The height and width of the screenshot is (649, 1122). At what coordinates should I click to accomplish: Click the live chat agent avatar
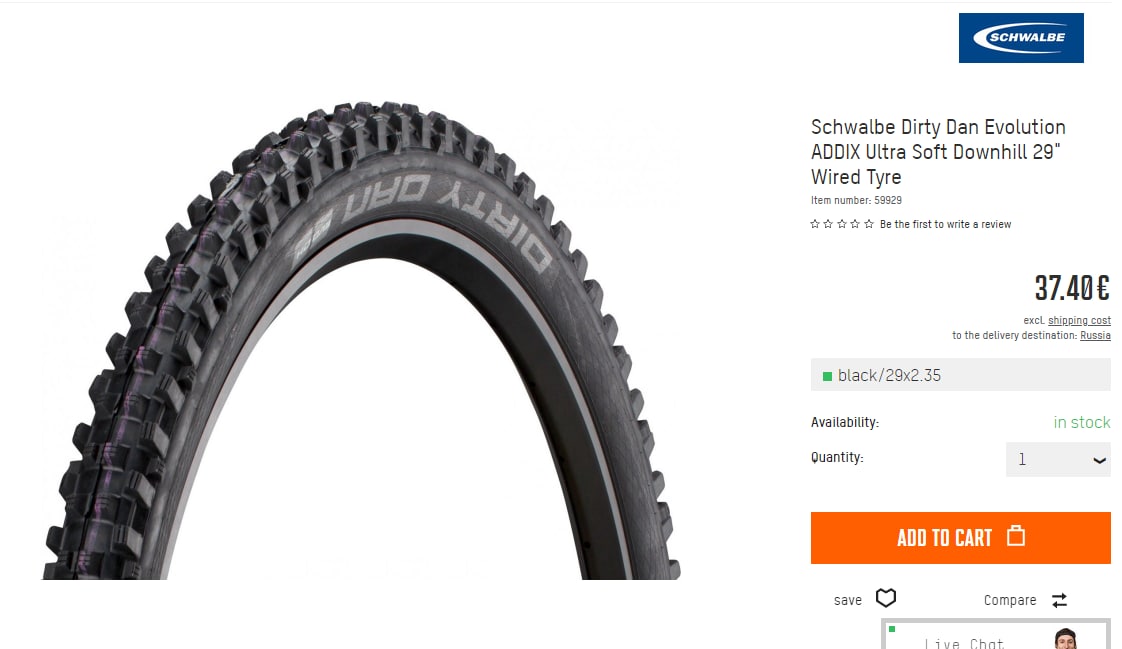coord(1065,638)
